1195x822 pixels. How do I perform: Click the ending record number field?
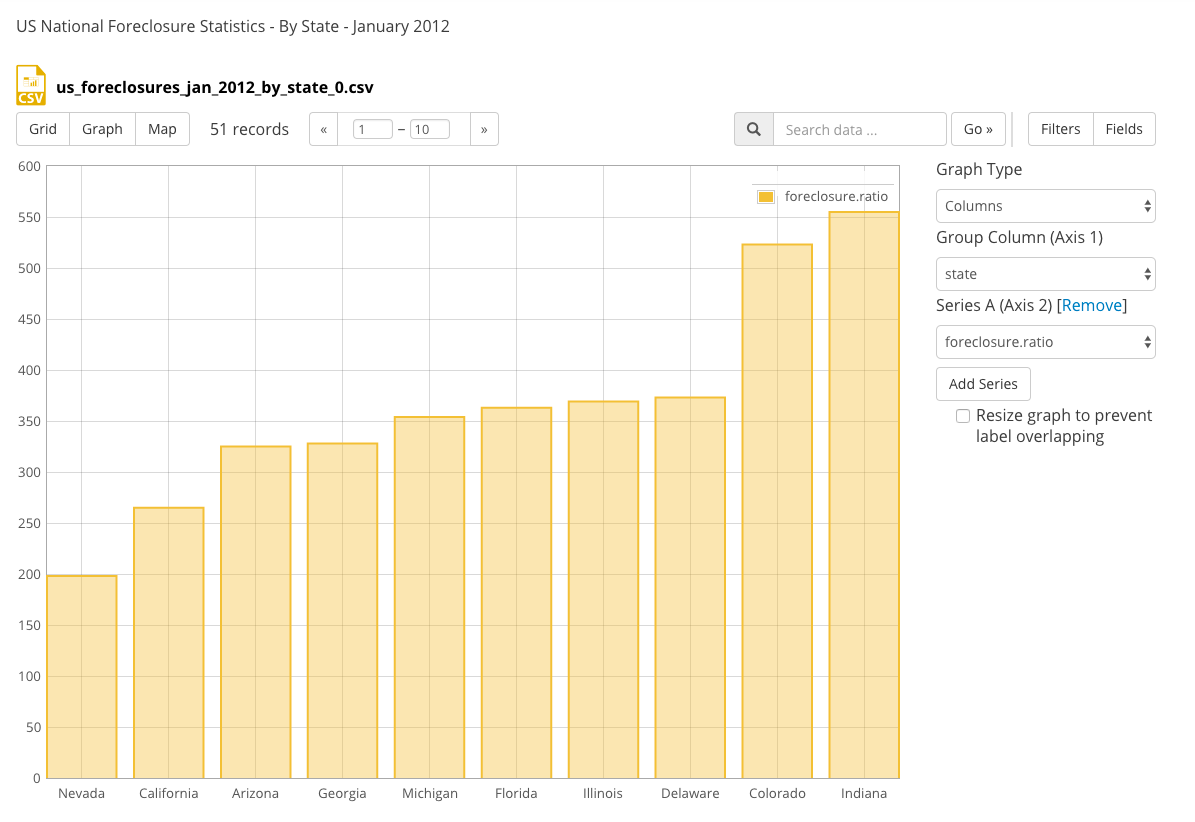(430, 130)
